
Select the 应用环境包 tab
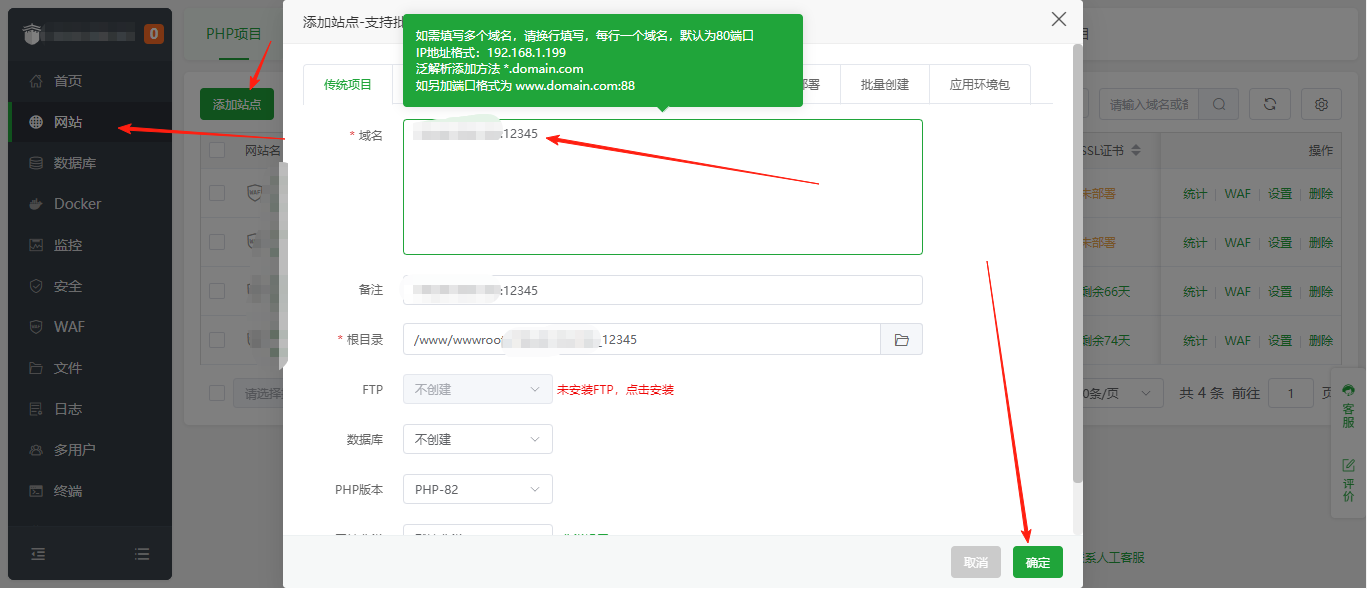978,84
